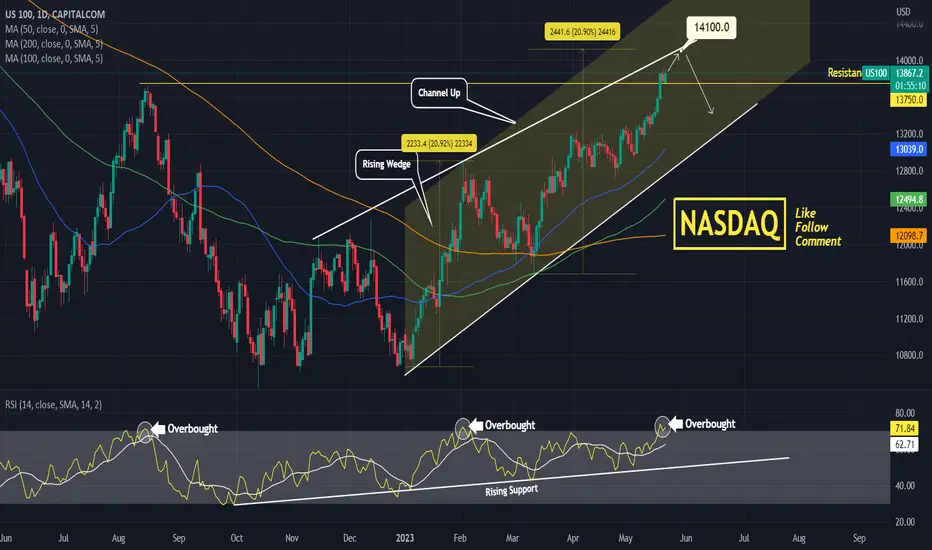932x550 pixels.
Task: Click the 20.00 RSI axis tick
Action: tap(905, 522)
